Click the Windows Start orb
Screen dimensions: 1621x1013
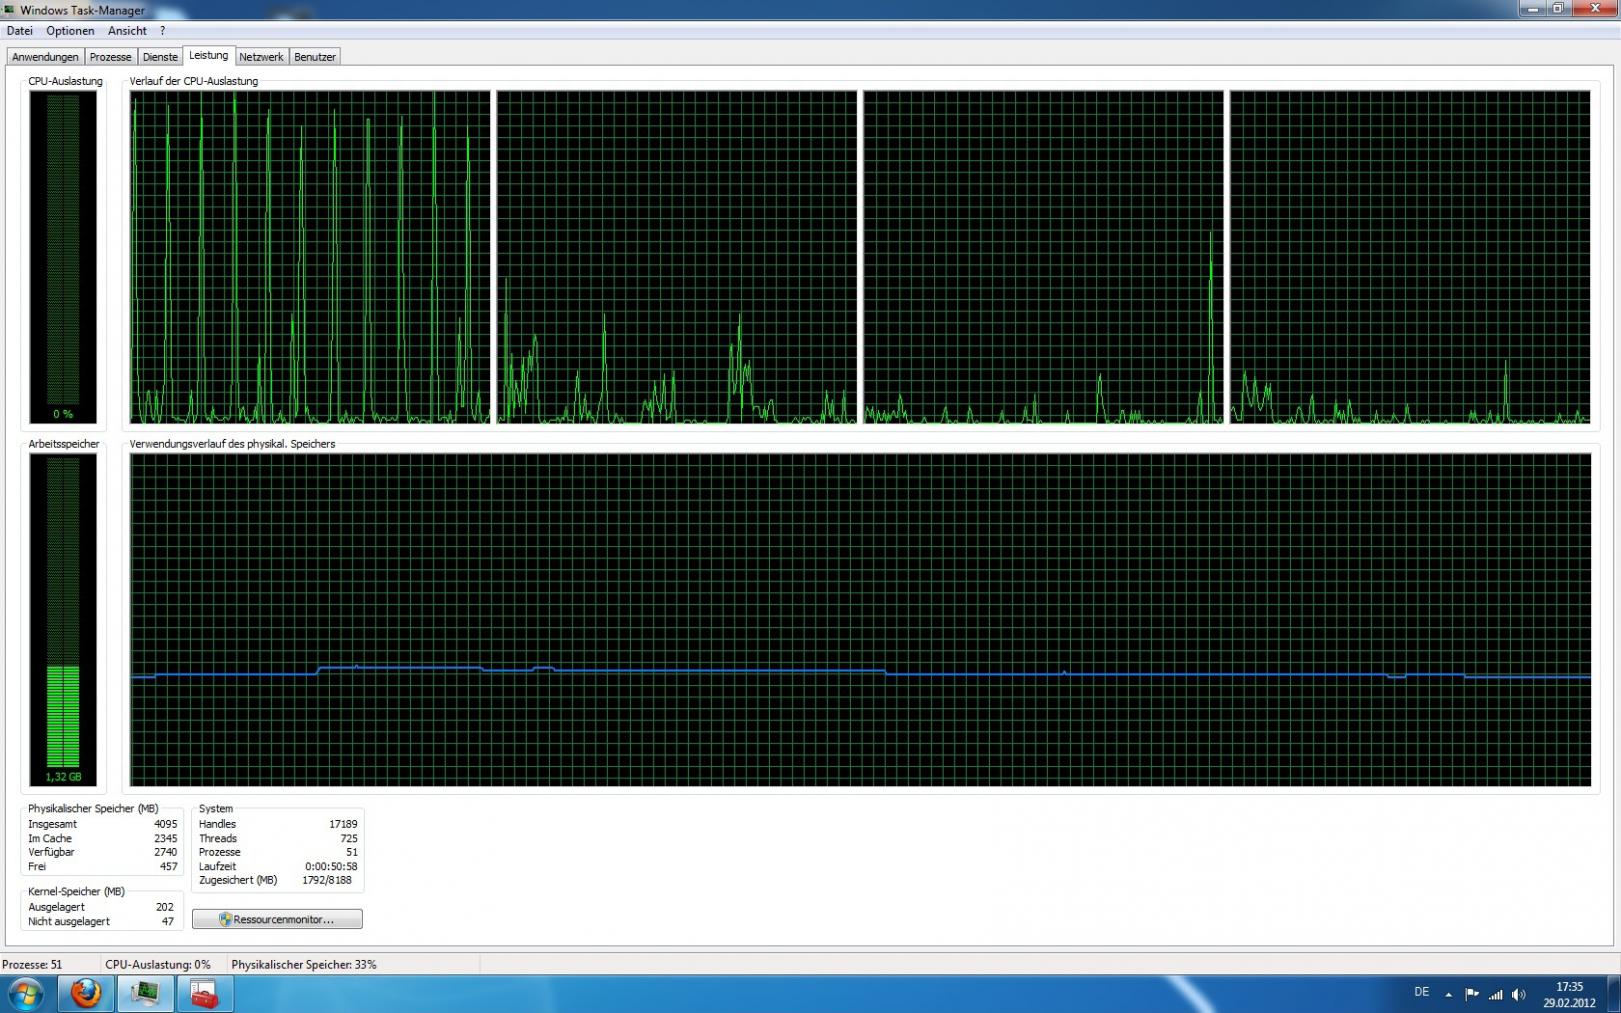[x=25, y=994]
